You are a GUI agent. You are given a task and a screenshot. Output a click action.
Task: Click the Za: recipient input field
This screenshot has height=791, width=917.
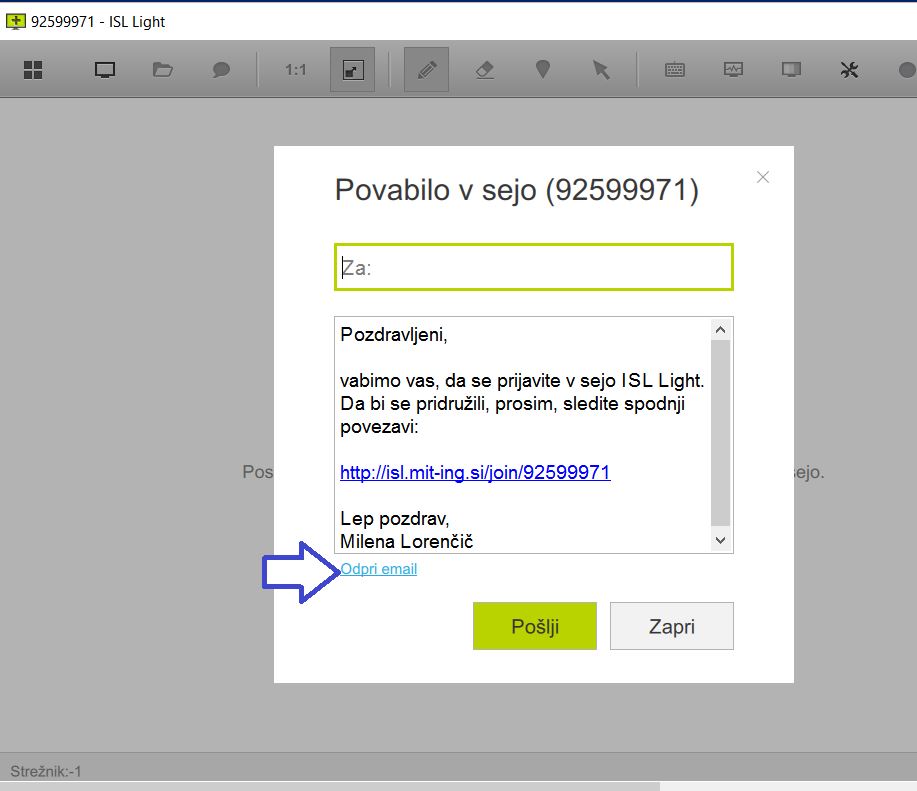tap(534, 267)
